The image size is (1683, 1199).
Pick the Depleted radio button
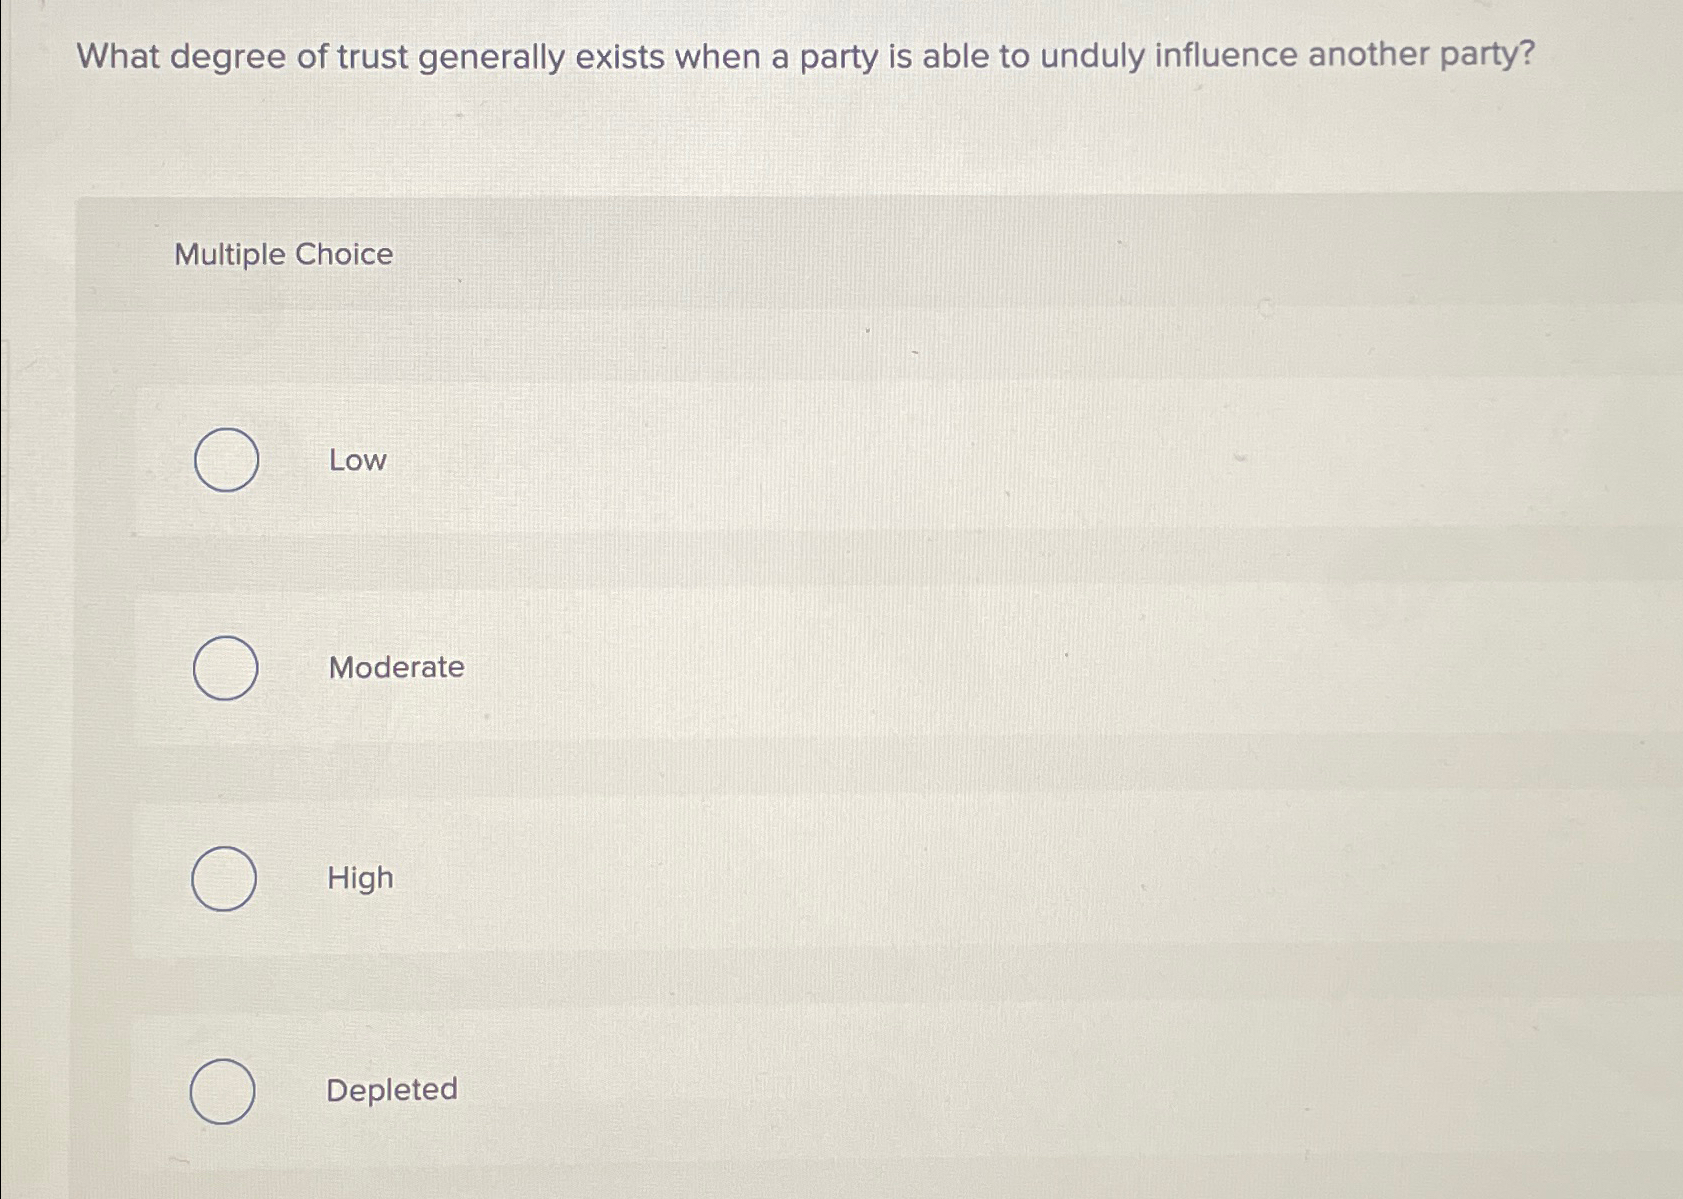pos(222,1091)
